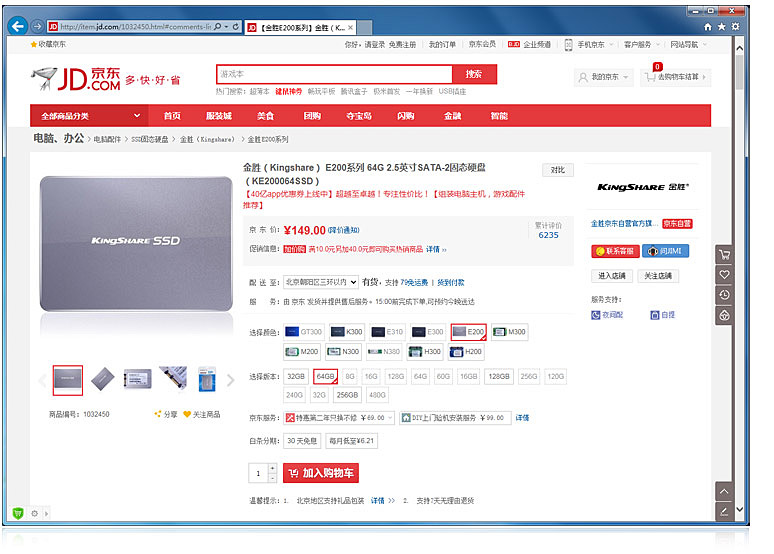This screenshot has width=774, height=554.
Task: Click the 关注店铺 follow store button
Action: pos(658,276)
